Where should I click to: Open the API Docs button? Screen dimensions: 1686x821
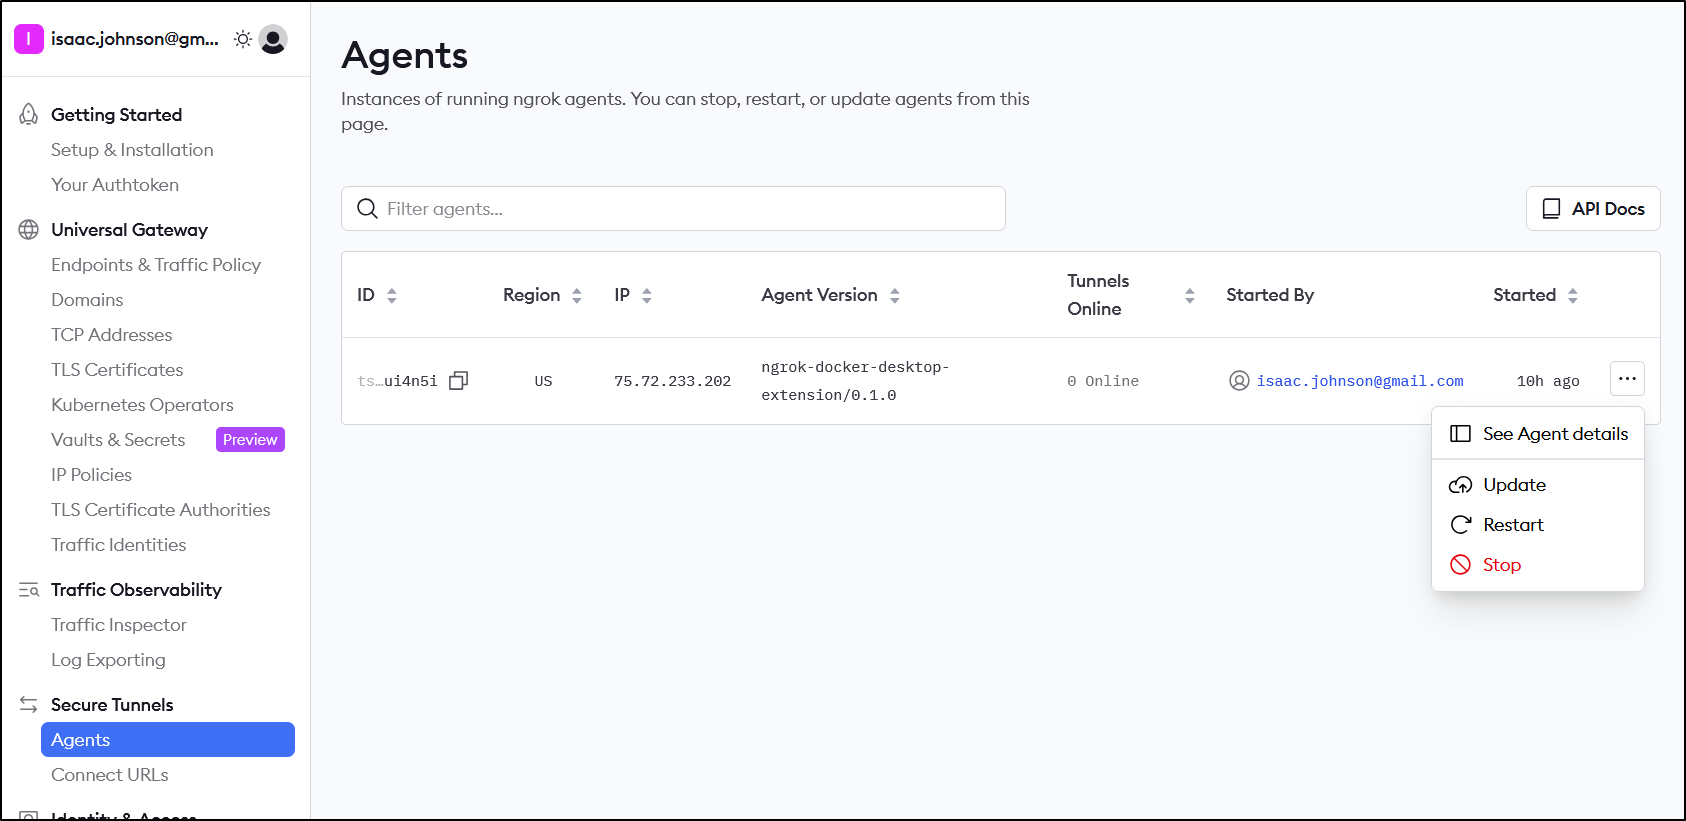[x=1592, y=209]
